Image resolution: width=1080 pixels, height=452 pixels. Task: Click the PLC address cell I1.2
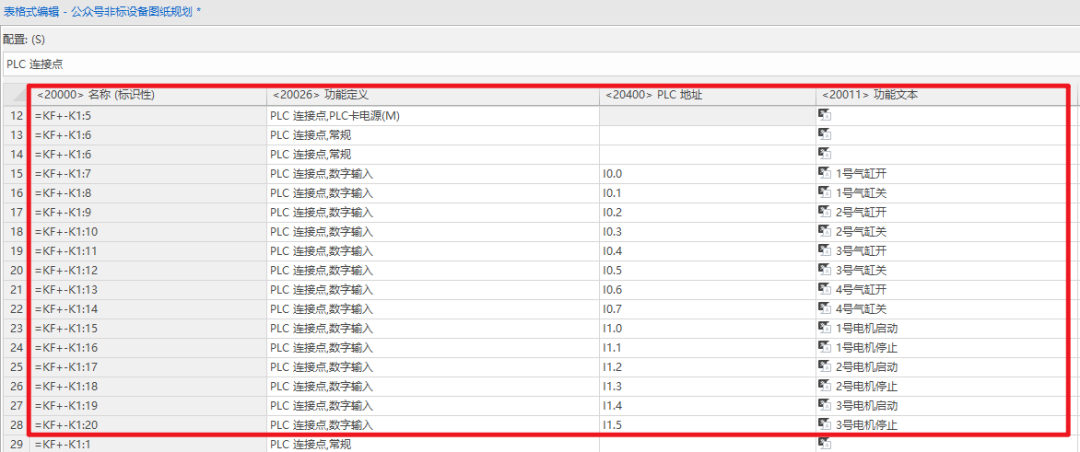point(707,367)
